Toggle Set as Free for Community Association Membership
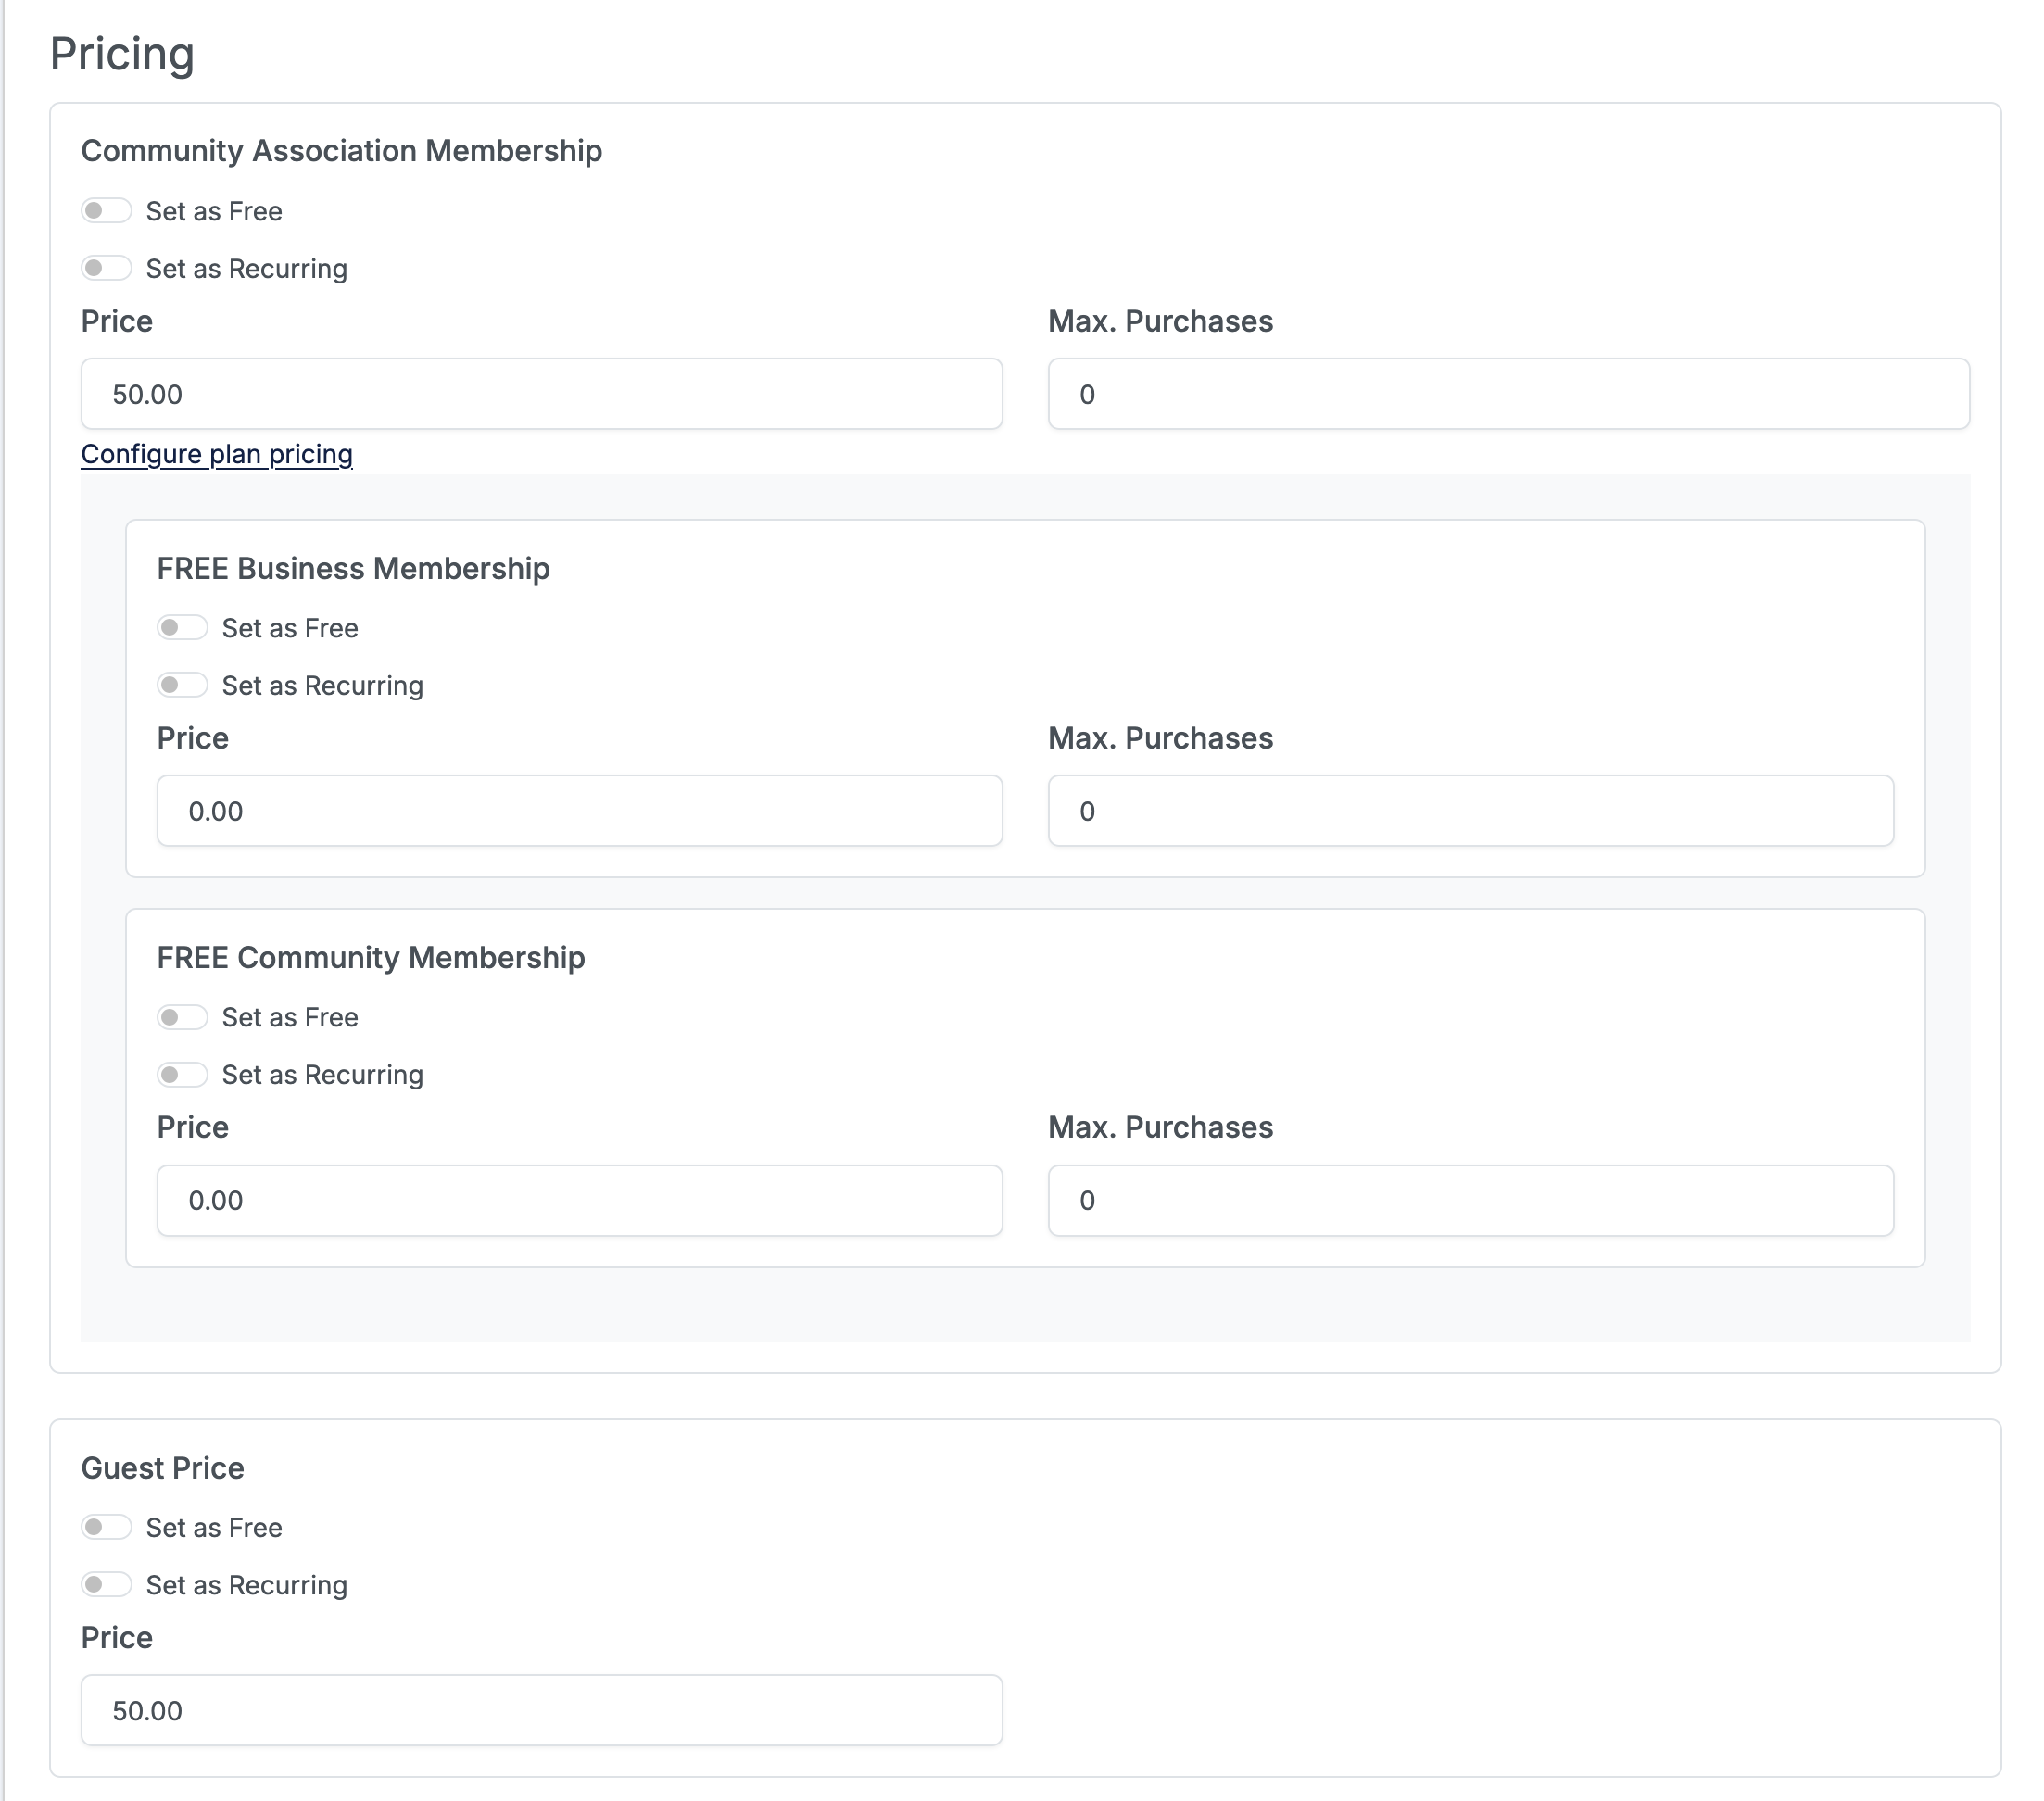This screenshot has width=2044, height=1801. point(106,211)
